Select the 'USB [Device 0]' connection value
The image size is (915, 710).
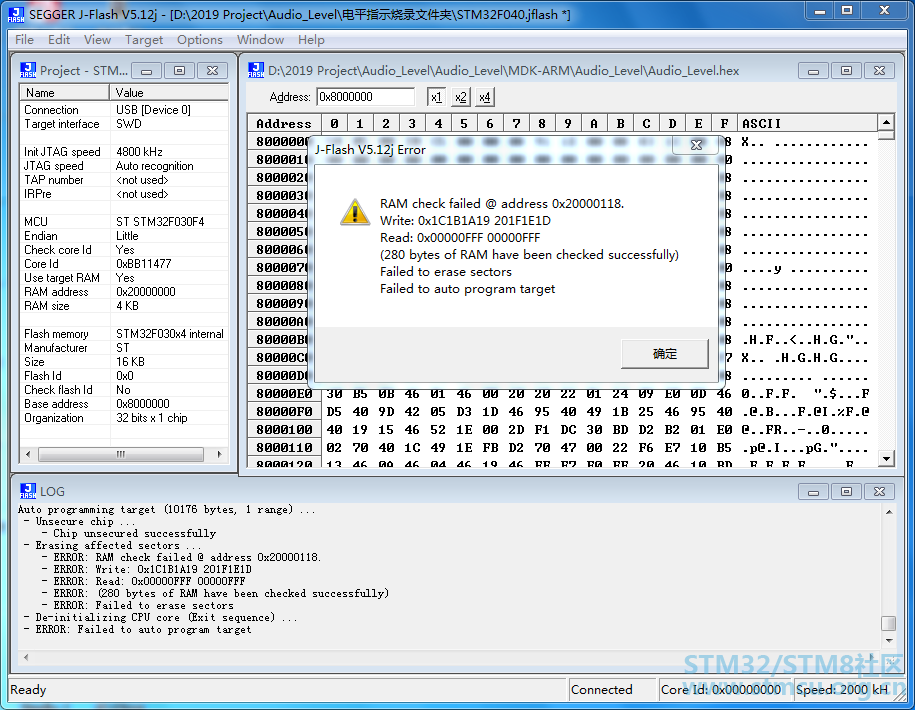153,110
